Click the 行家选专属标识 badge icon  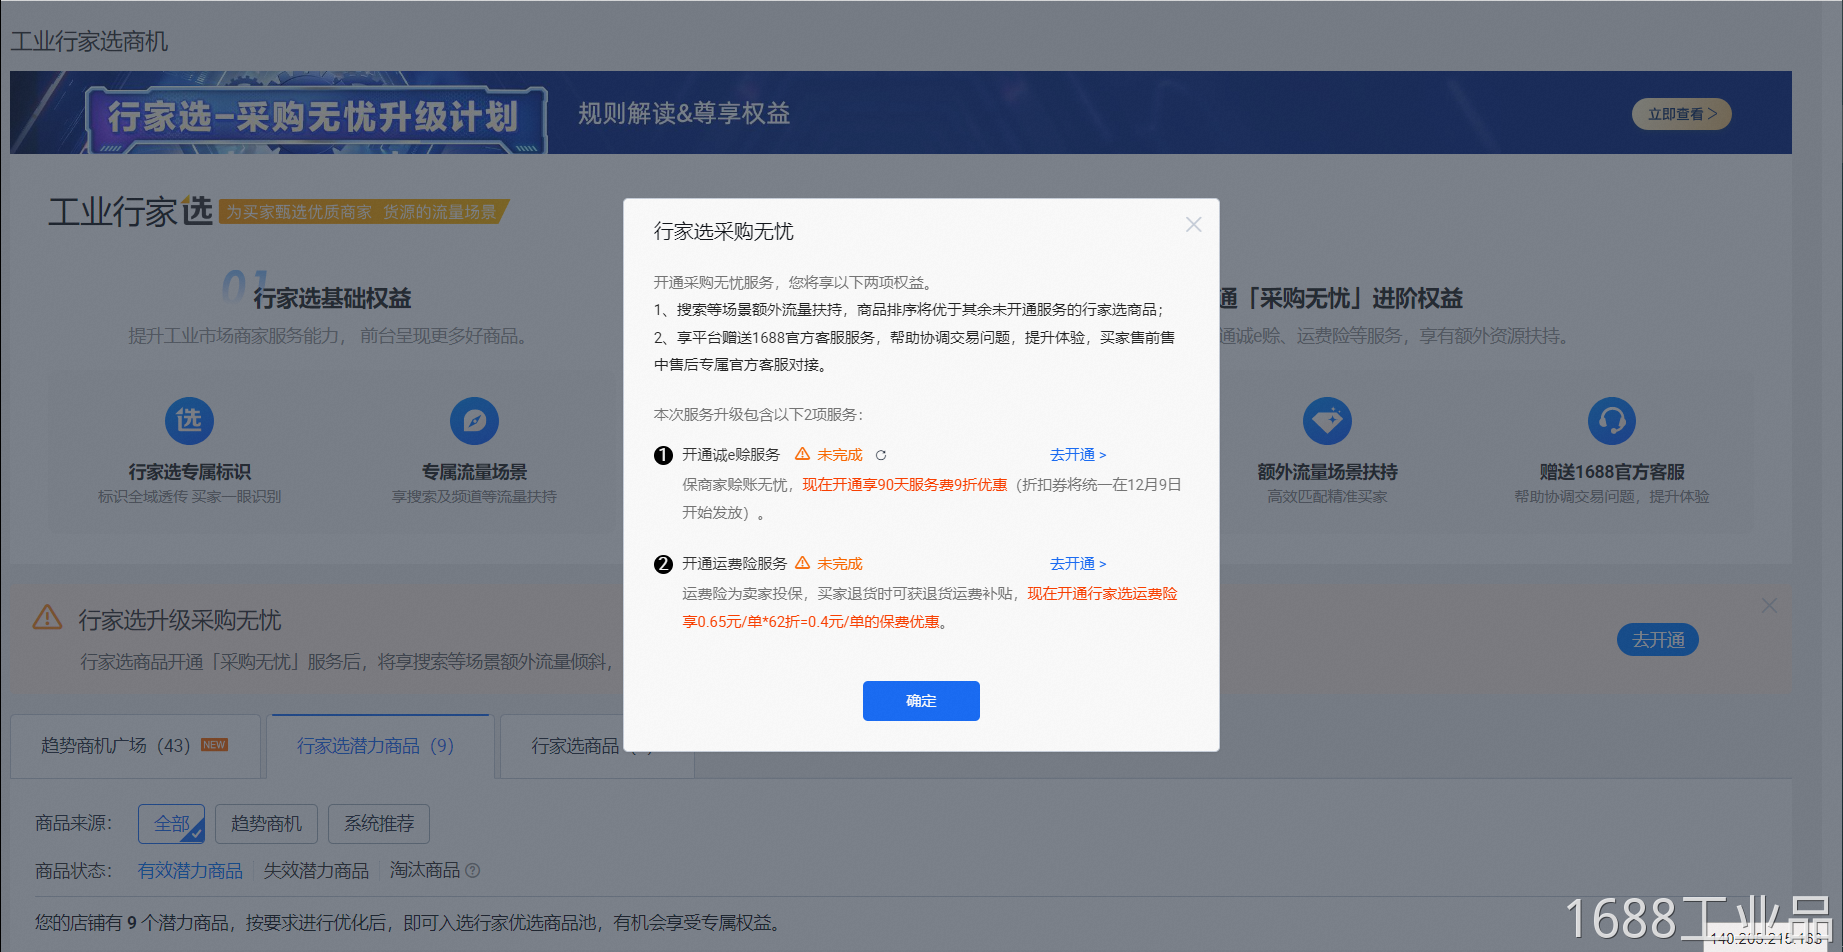click(x=189, y=421)
